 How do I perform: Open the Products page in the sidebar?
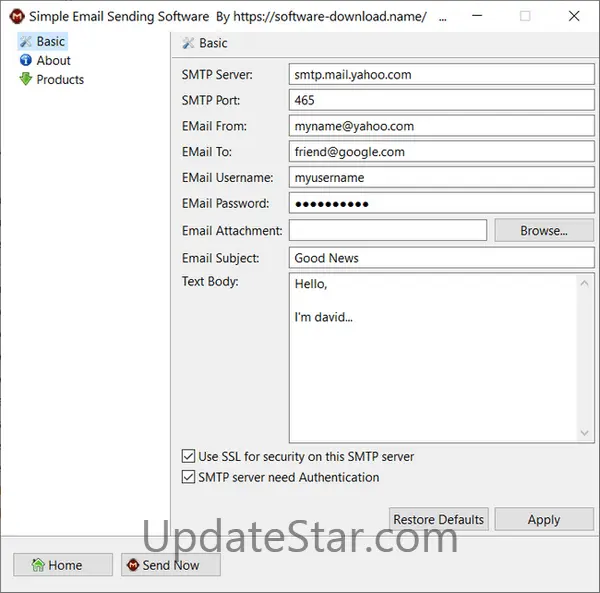pyautogui.click(x=60, y=80)
